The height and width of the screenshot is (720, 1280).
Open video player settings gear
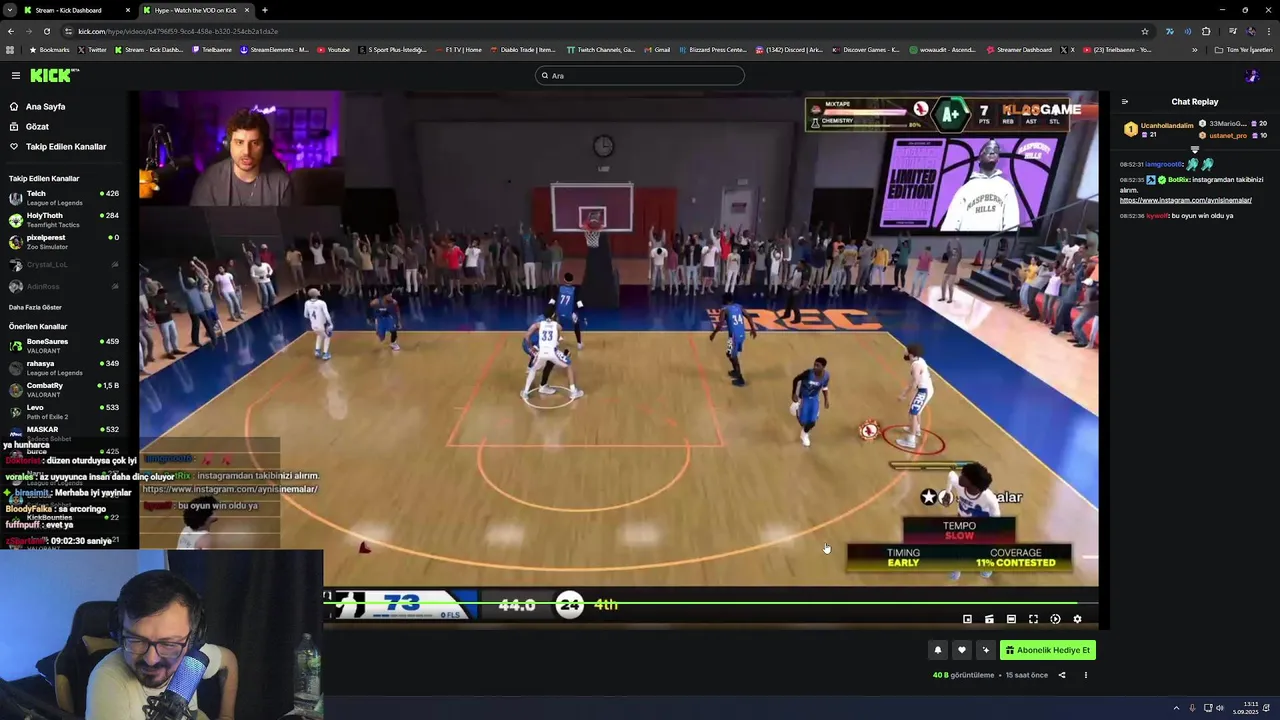coord(1077,619)
